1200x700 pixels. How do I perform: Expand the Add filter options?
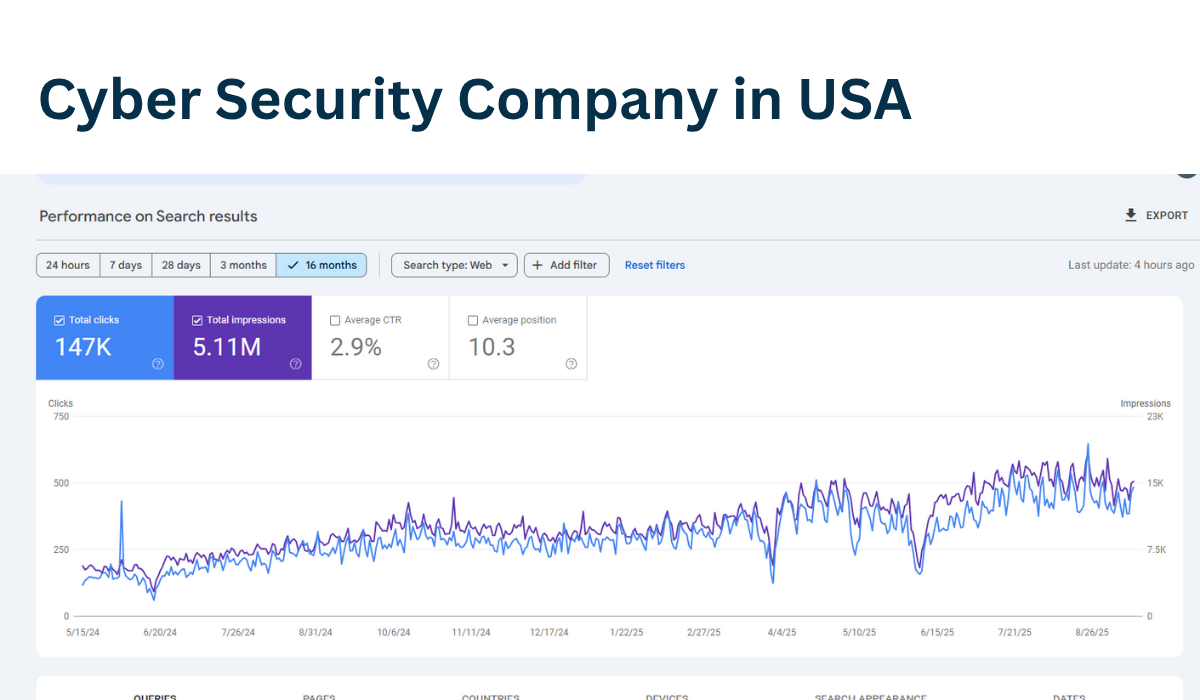[x=566, y=265]
